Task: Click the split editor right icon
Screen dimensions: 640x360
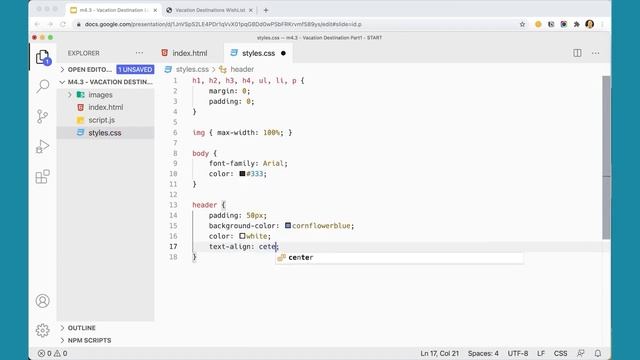Action: click(x=577, y=53)
